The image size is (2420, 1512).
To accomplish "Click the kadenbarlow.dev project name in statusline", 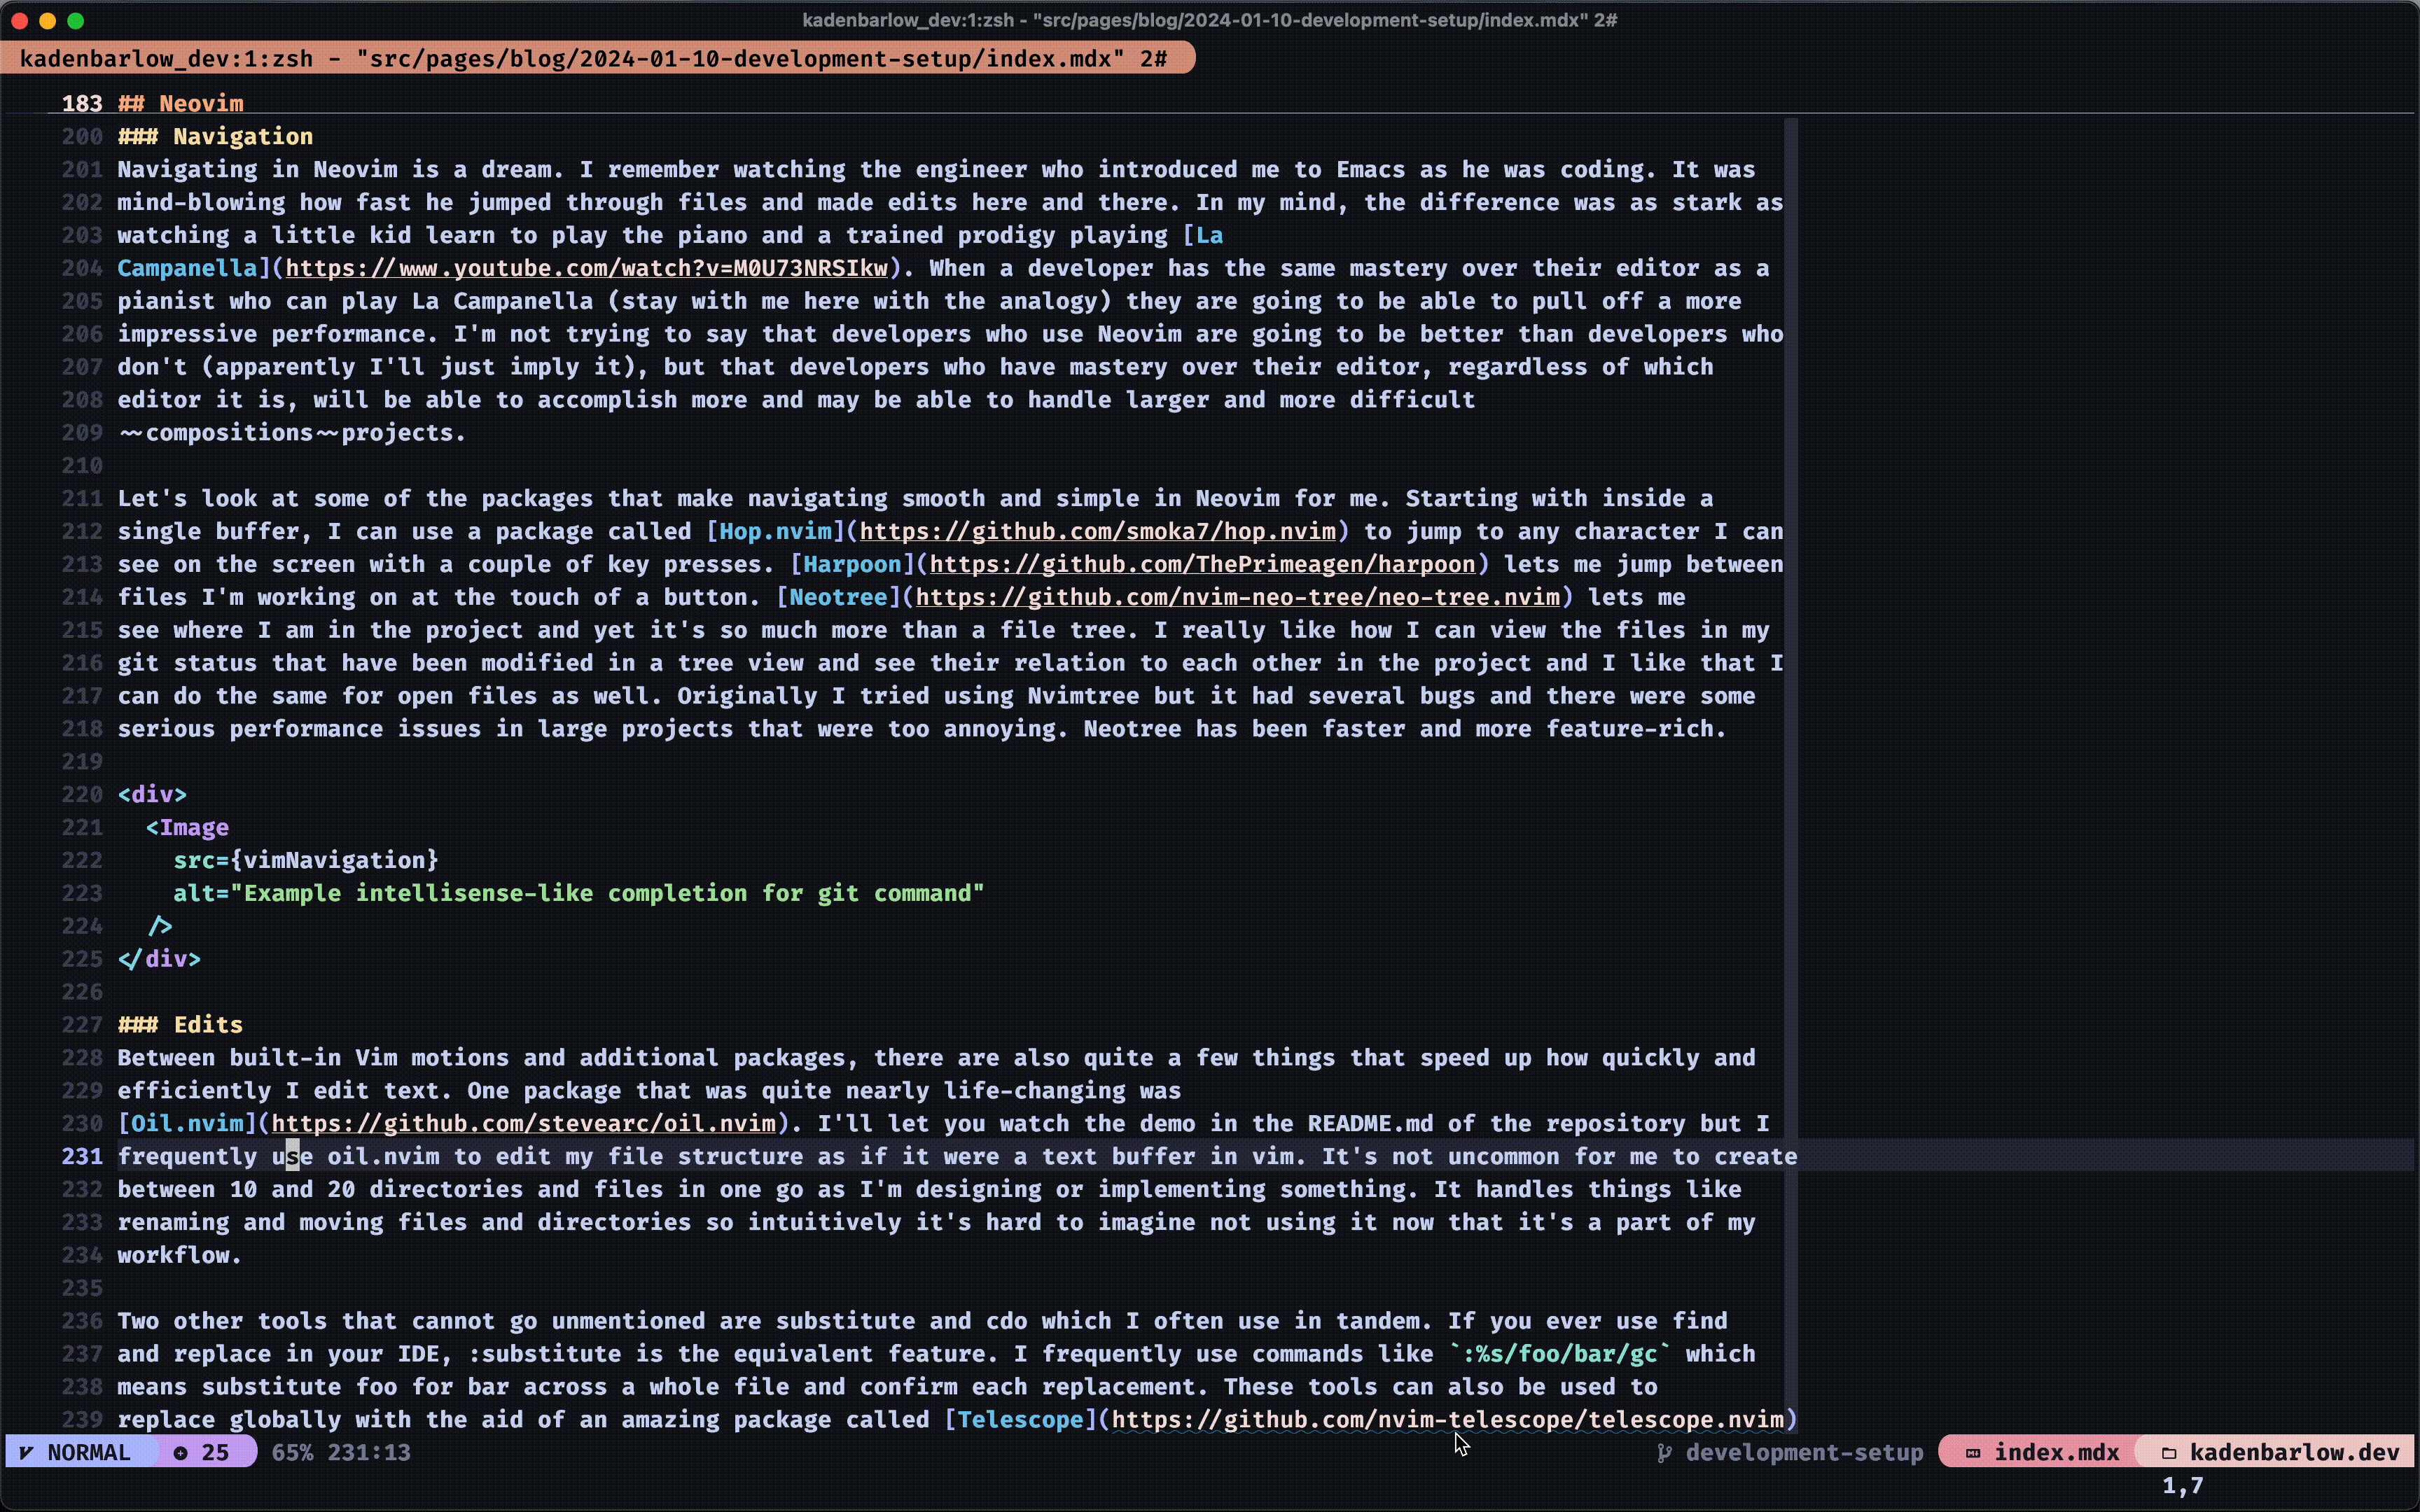I will 2294,1452.
